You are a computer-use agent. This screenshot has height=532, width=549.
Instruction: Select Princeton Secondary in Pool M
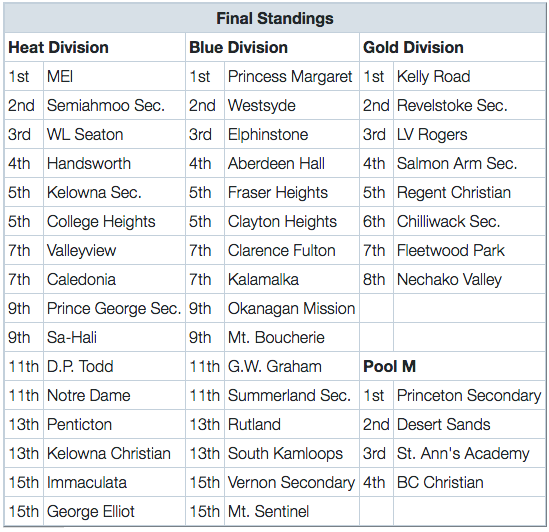(470, 395)
